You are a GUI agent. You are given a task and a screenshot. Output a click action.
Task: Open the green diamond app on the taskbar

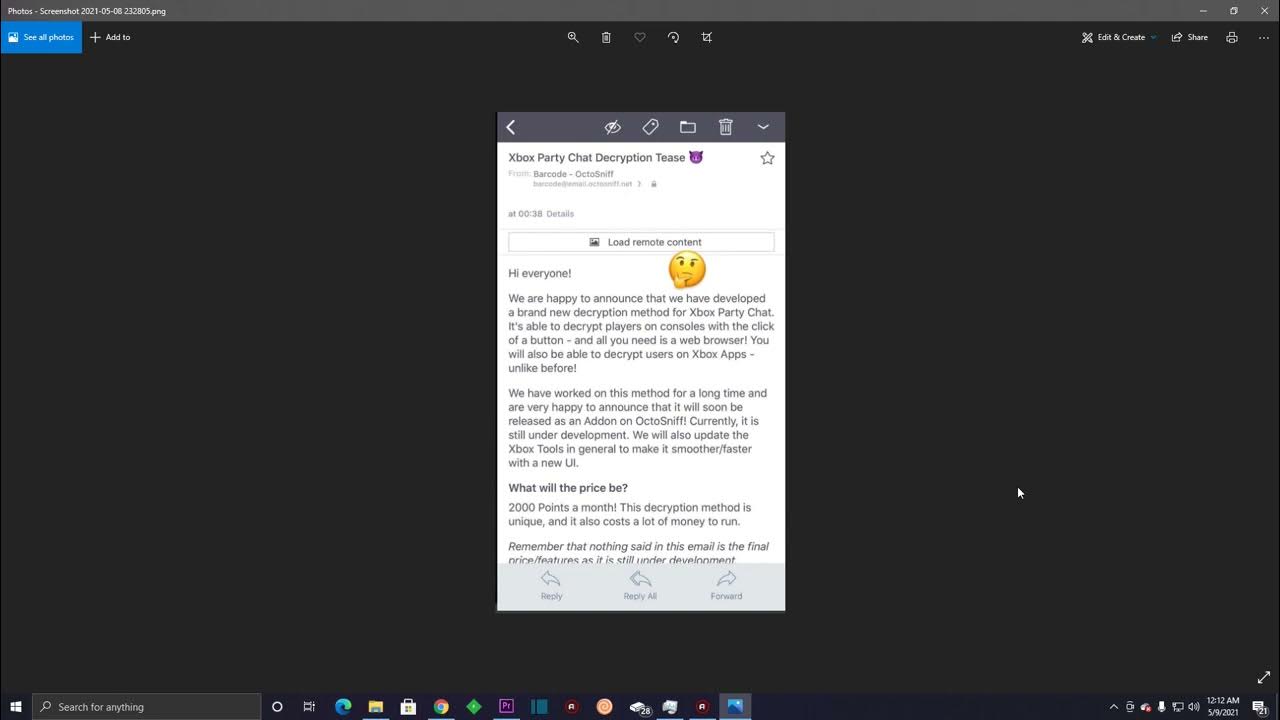click(x=474, y=706)
